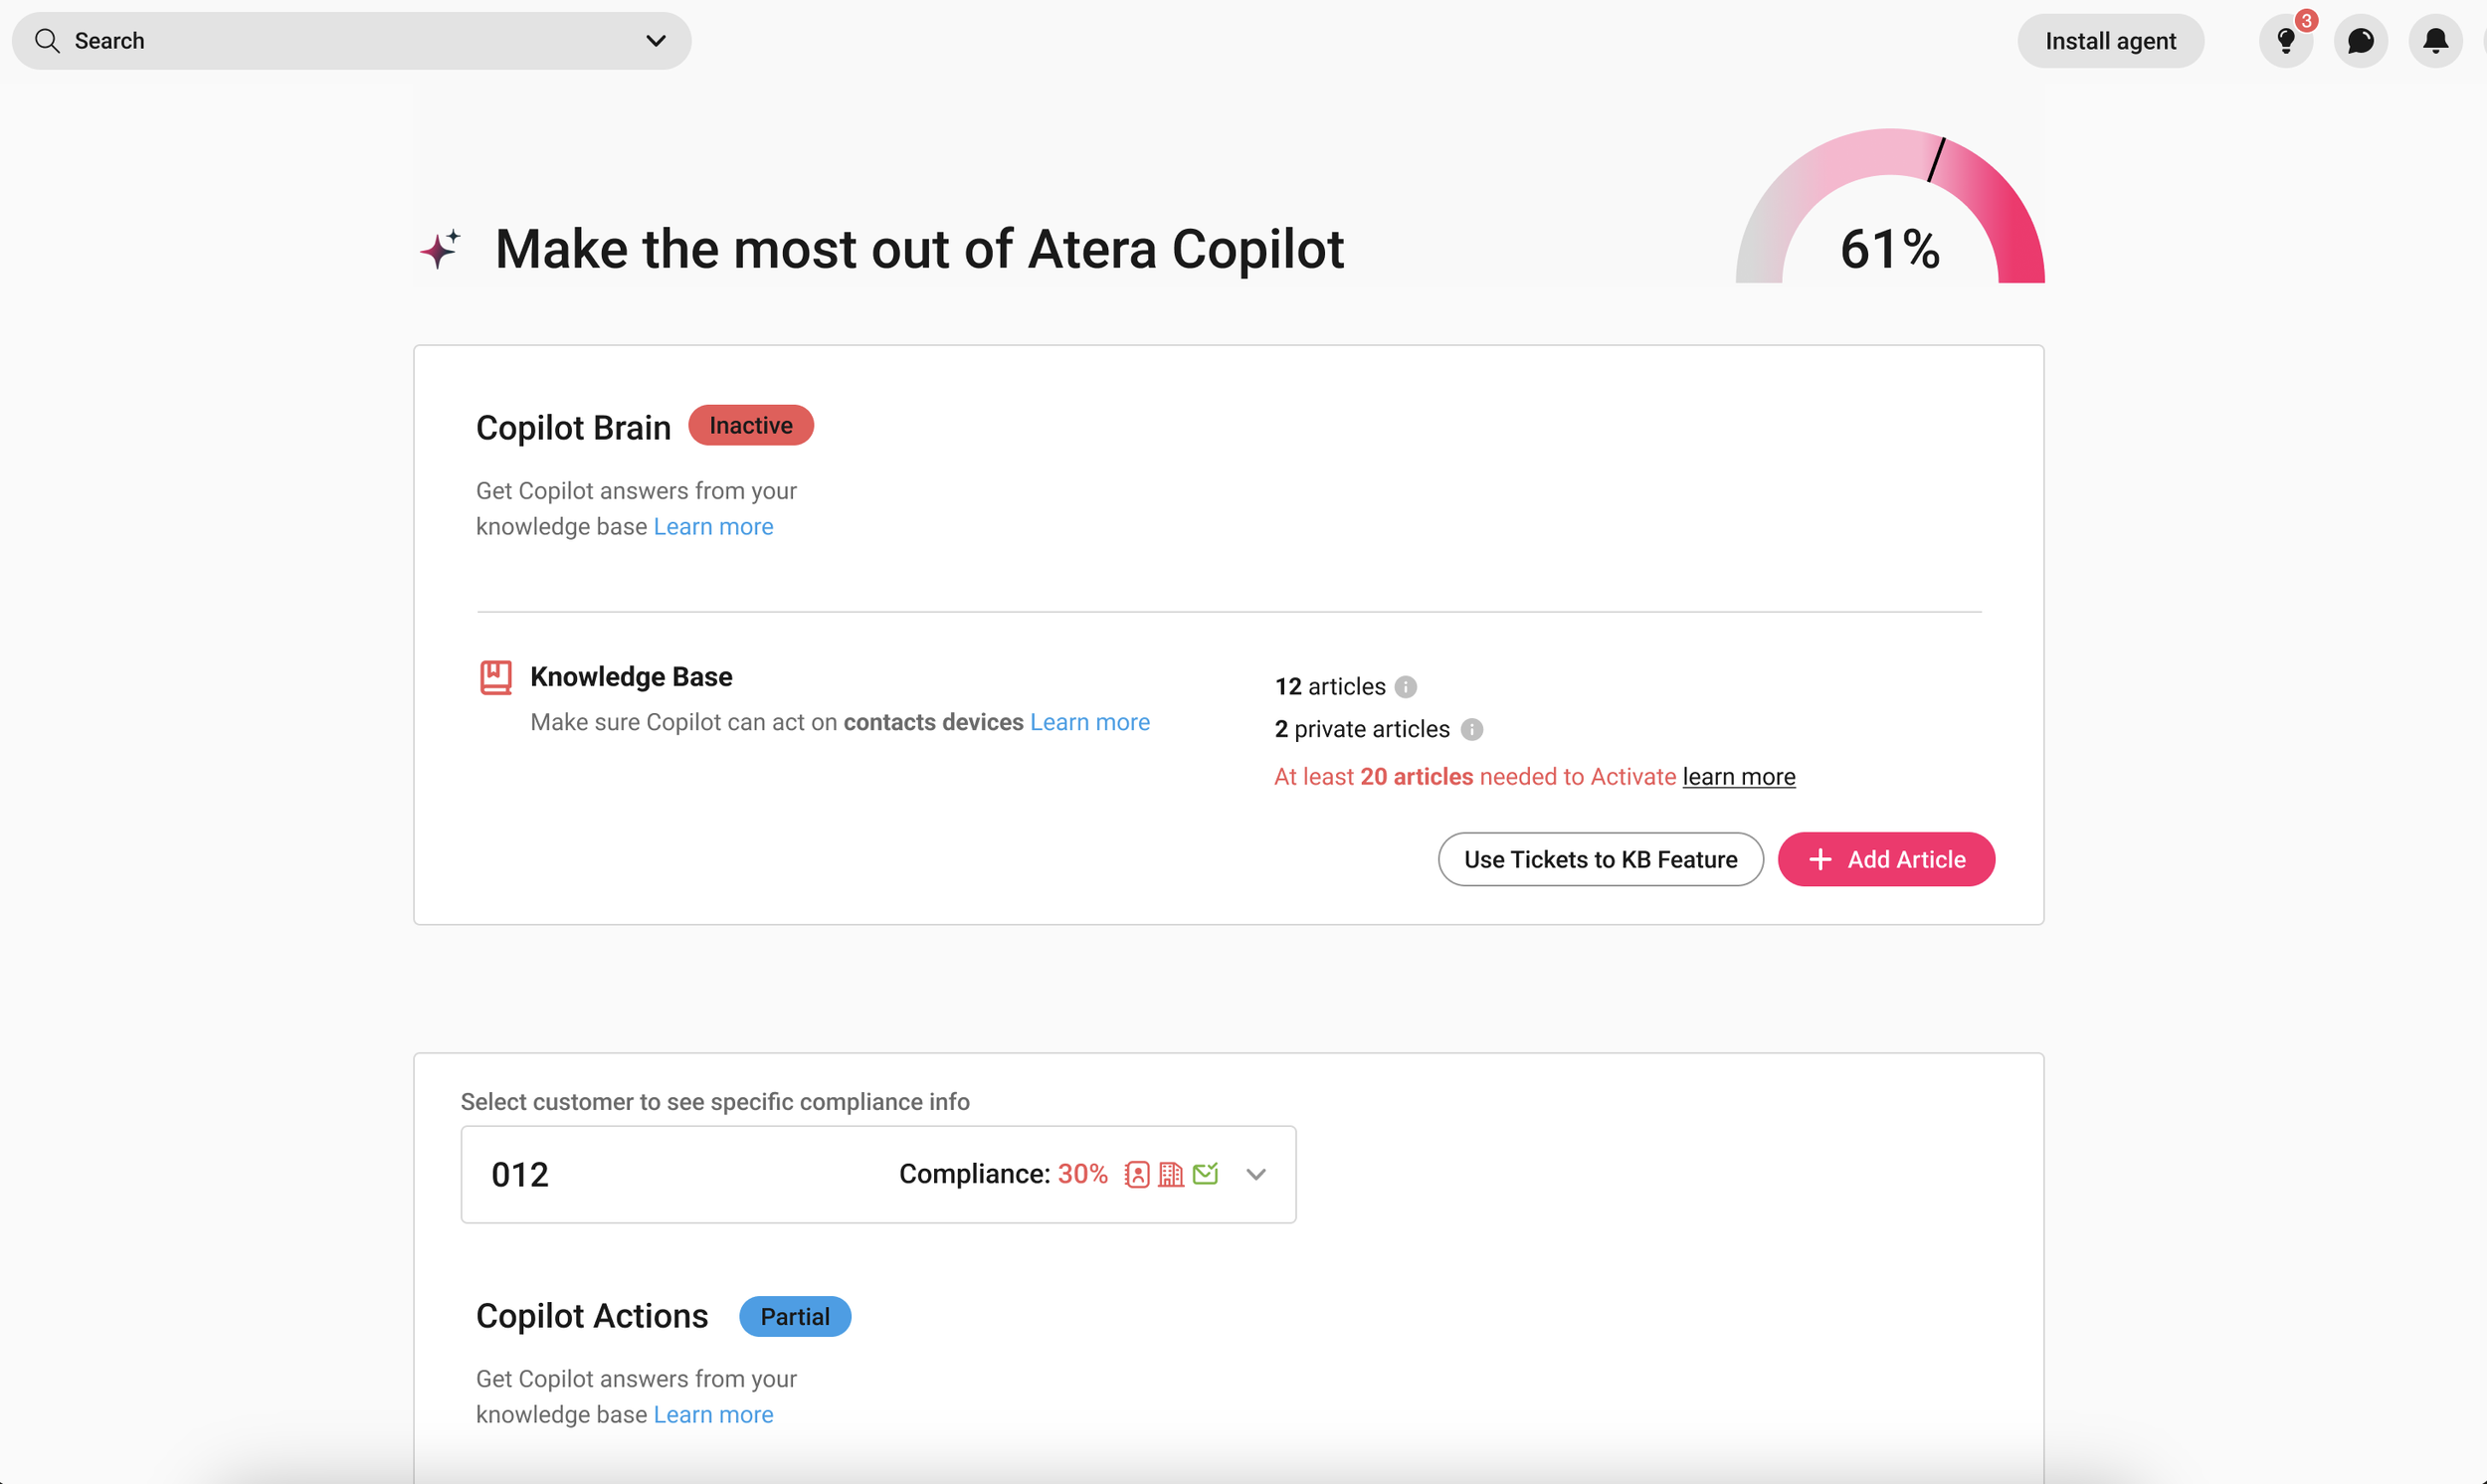This screenshot has width=2487, height=1484.
Task: Click the 61% completion gauge
Action: pyautogui.click(x=1889, y=206)
